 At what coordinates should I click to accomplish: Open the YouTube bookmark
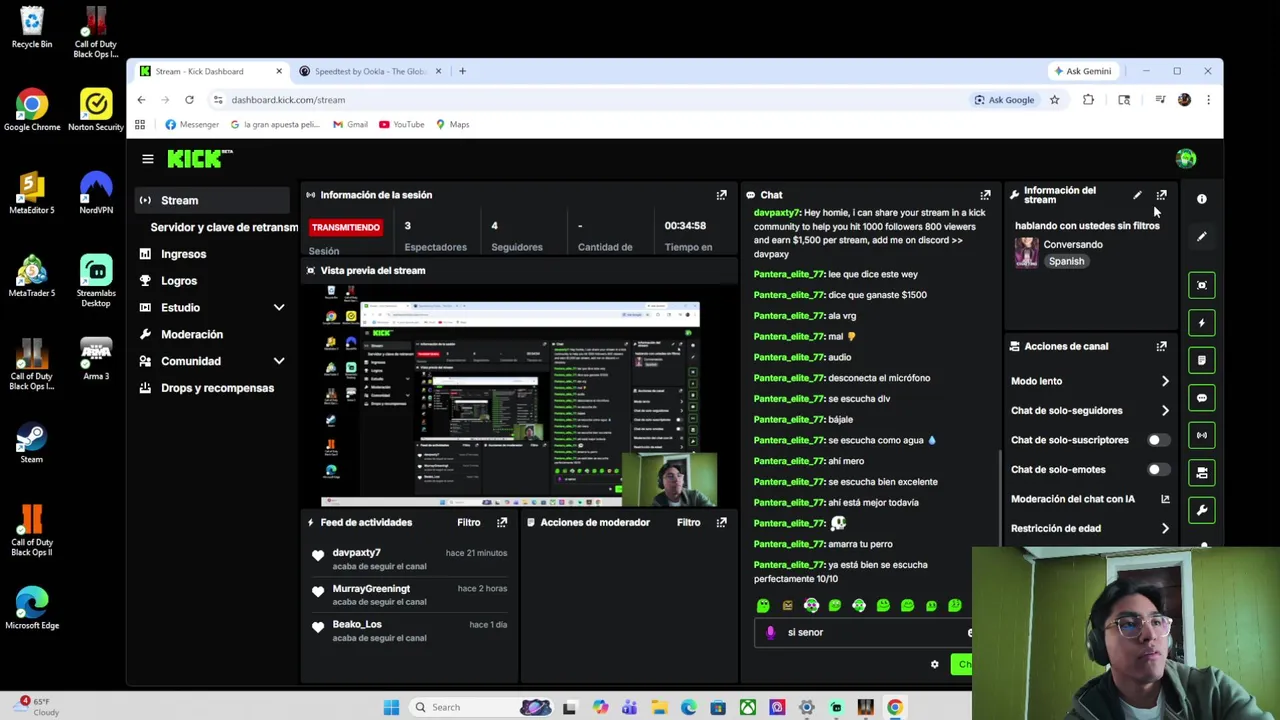tap(401, 125)
